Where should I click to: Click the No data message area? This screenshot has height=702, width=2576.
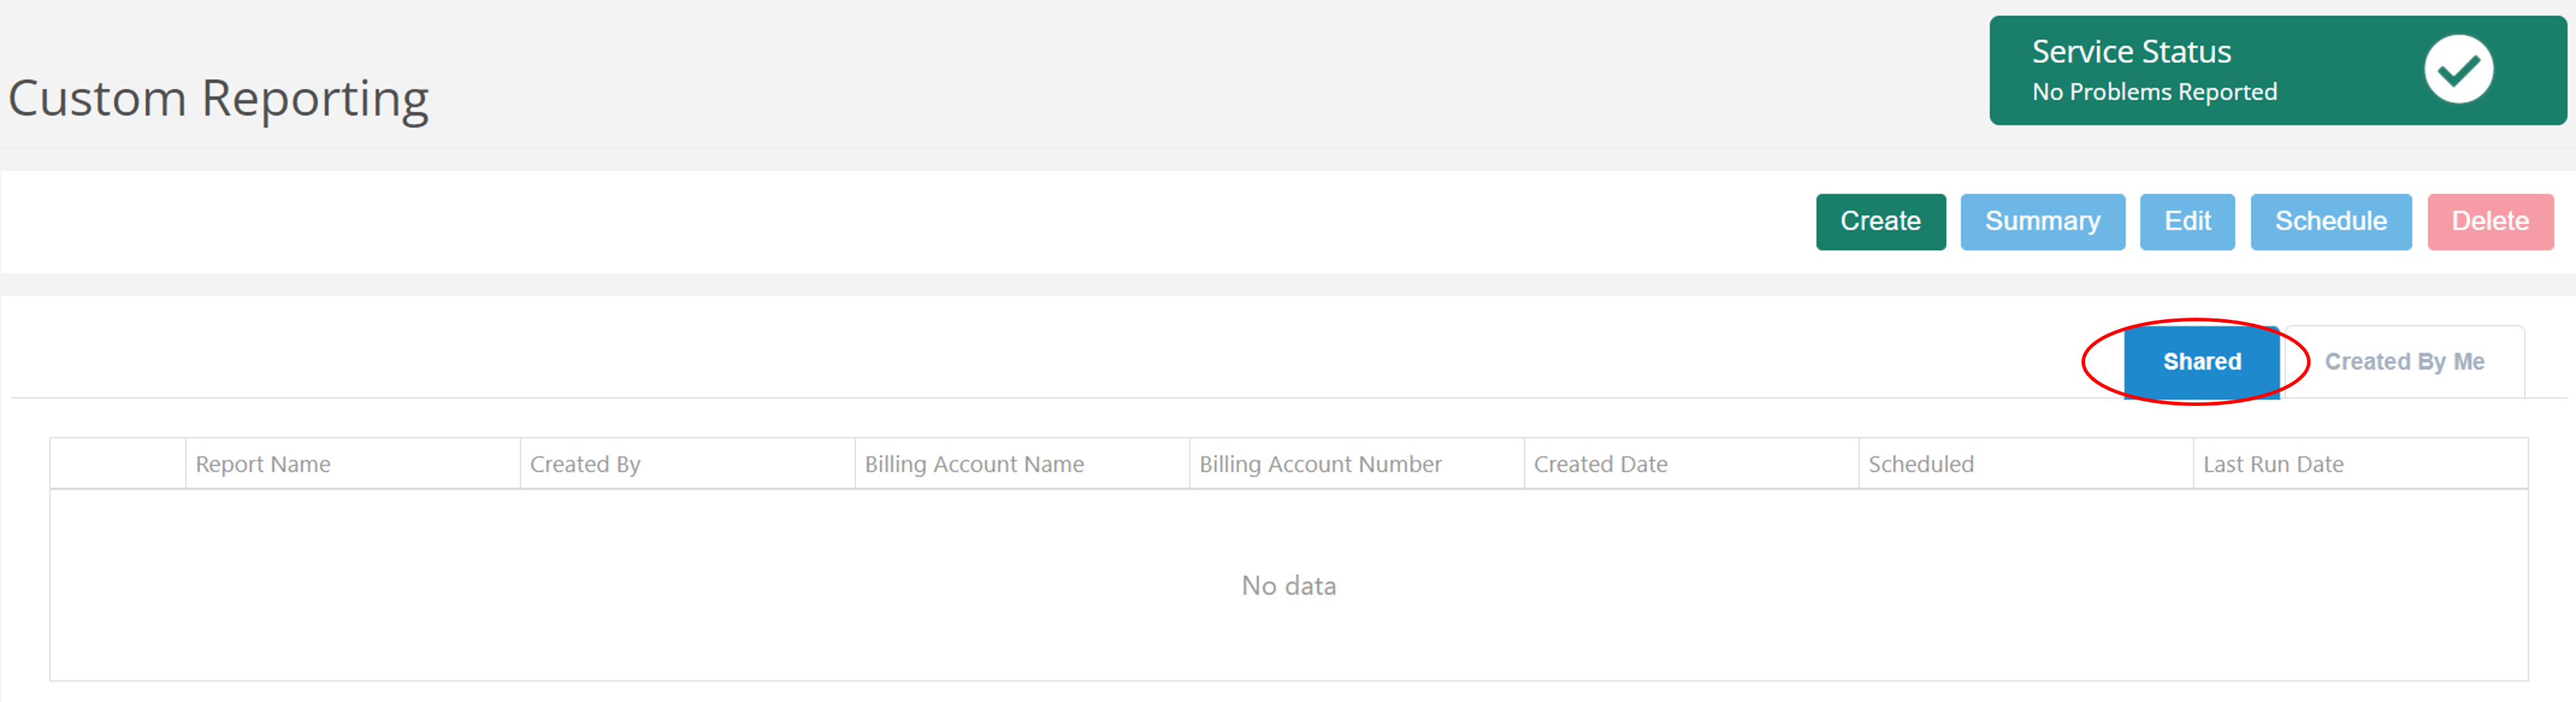click(1288, 586)
